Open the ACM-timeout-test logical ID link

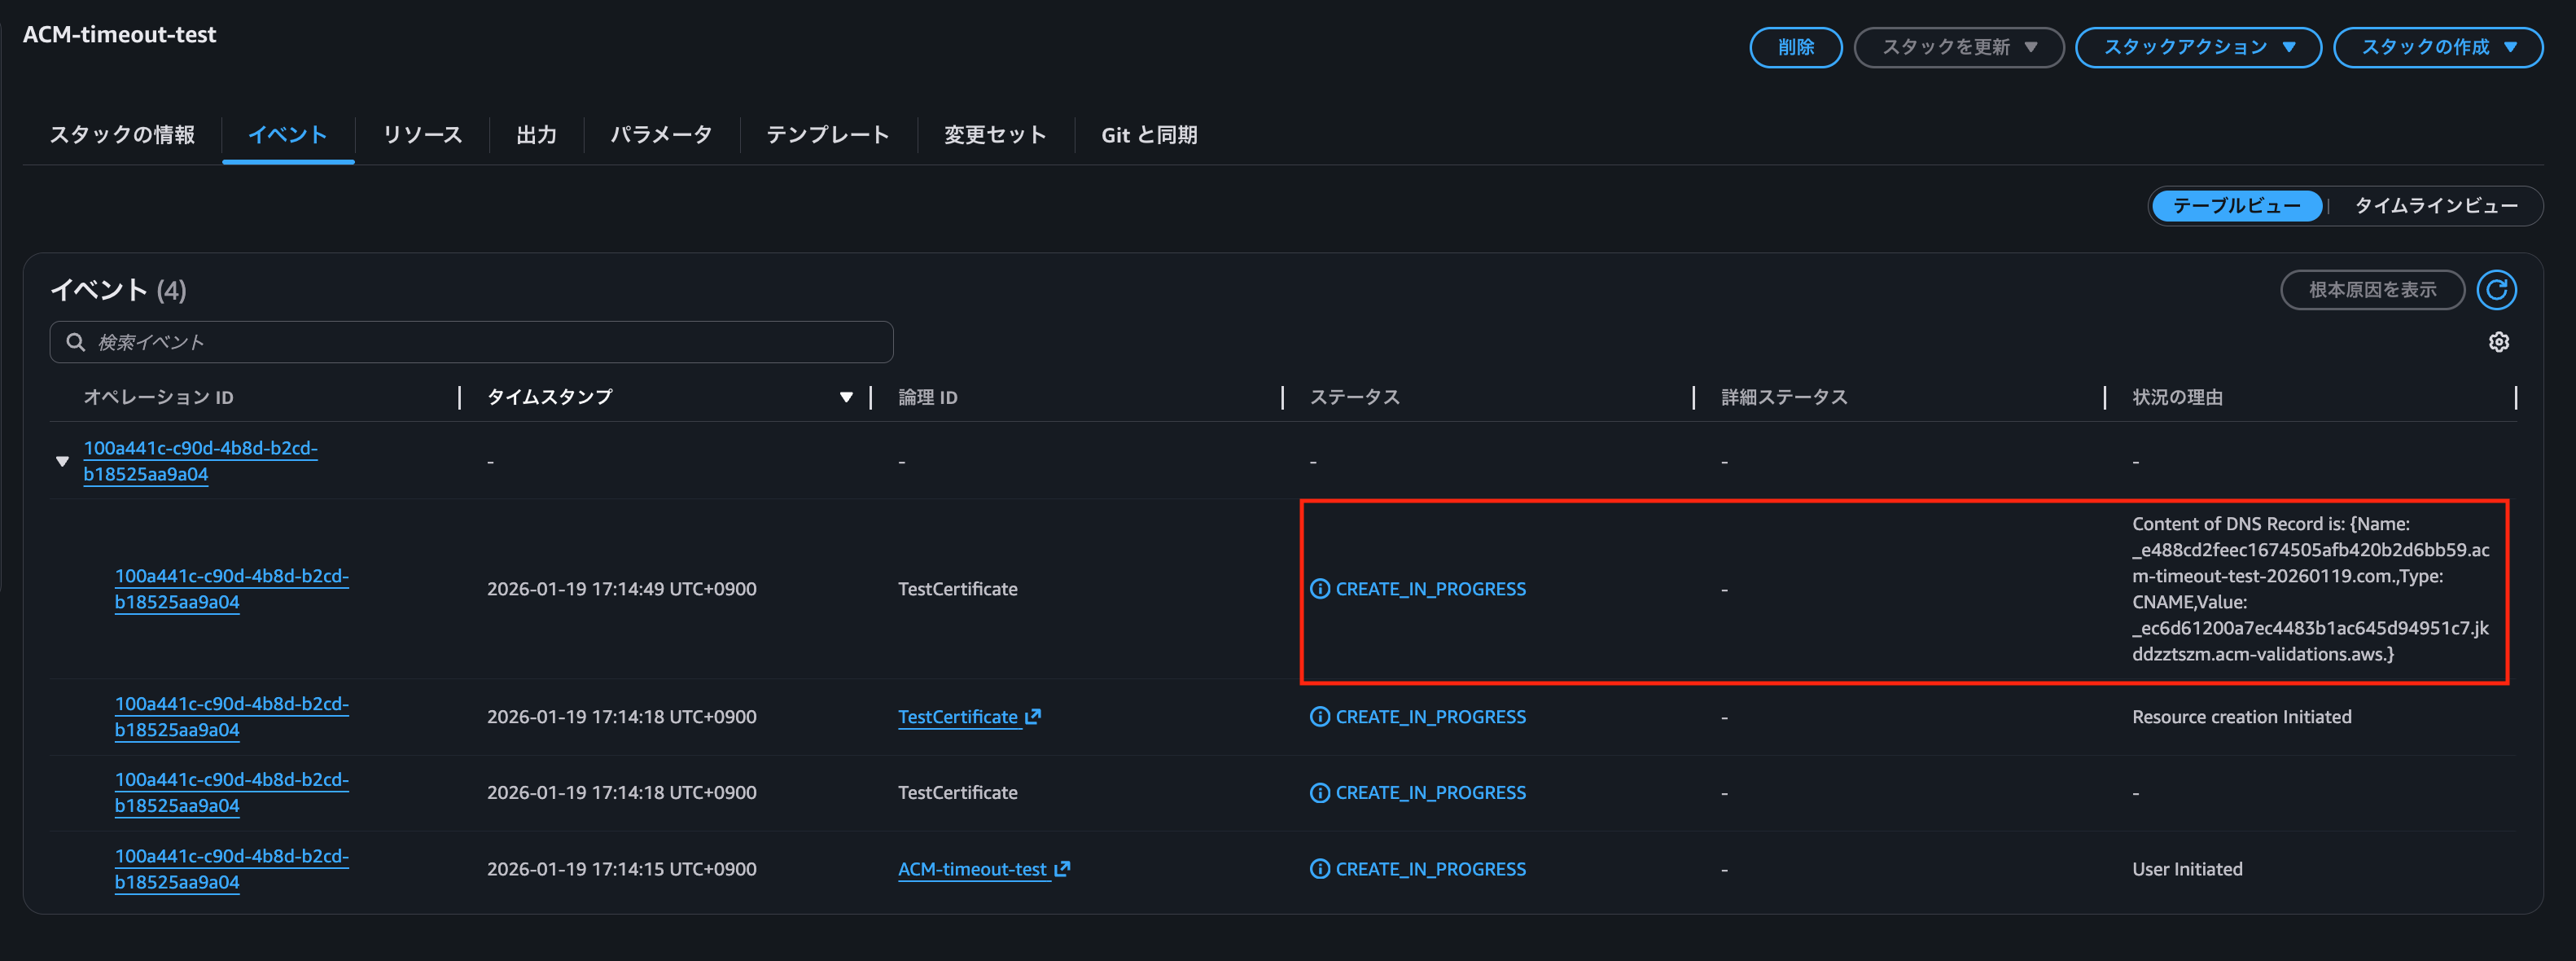(972, 868)
